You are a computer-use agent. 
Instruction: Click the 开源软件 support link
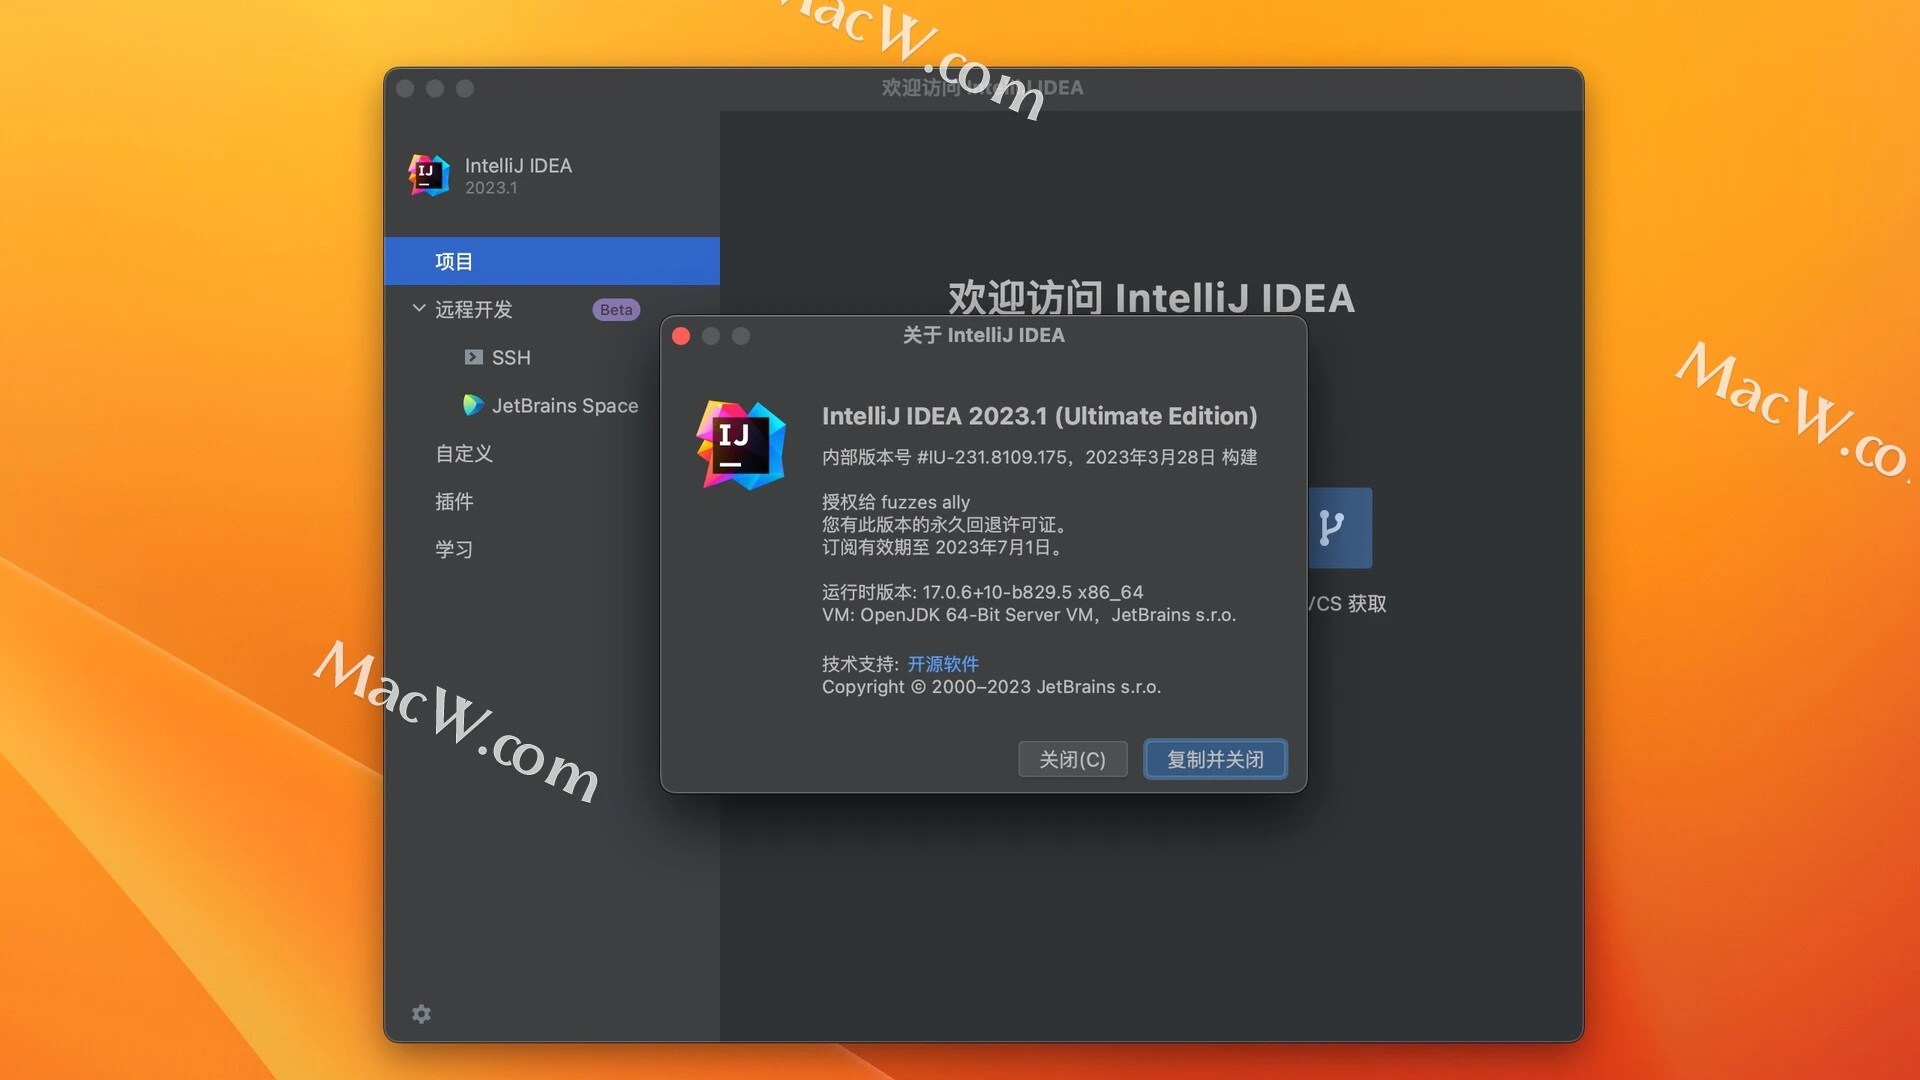[944, 663]
